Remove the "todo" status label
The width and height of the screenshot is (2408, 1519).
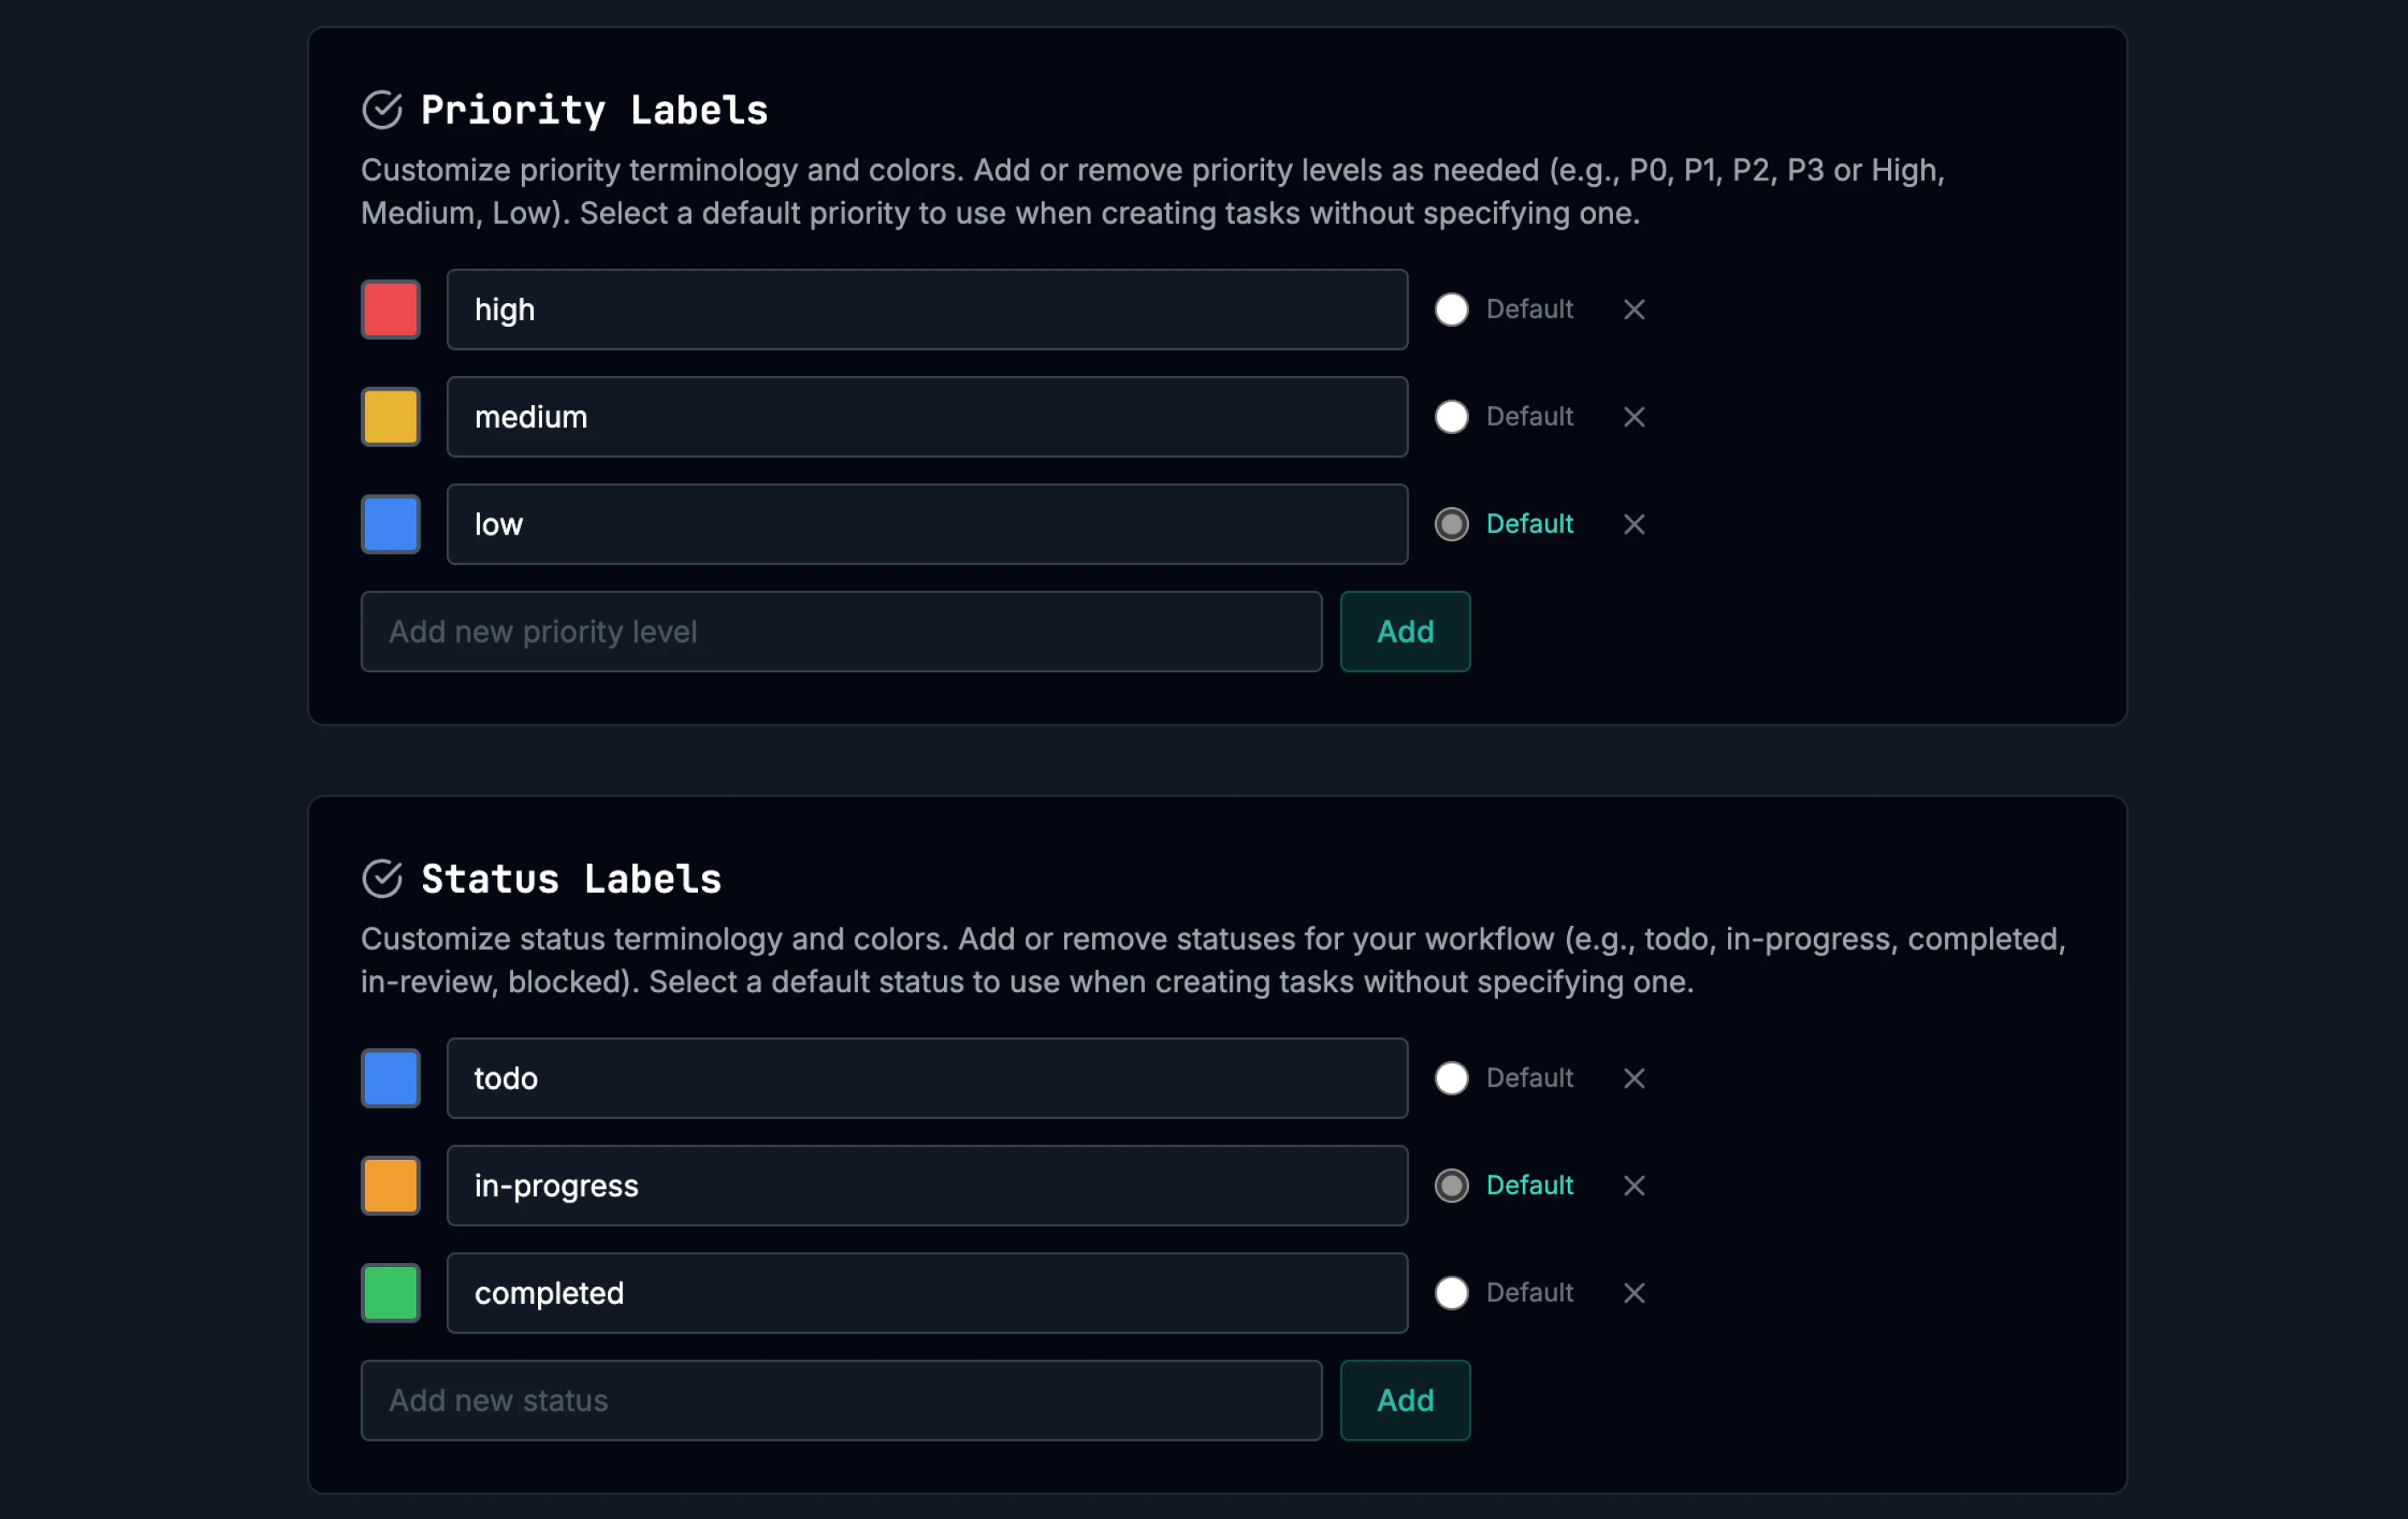[1634, 1078]
